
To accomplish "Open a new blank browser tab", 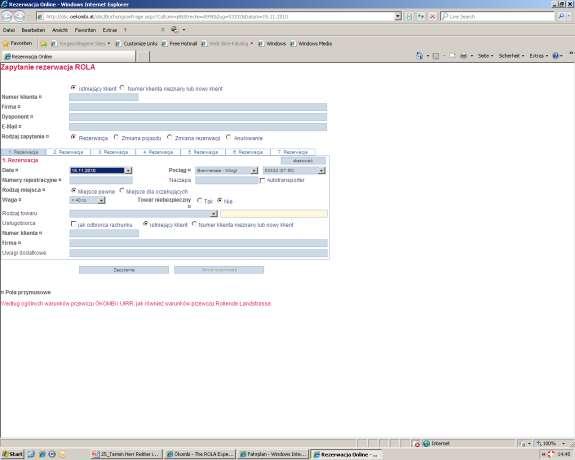I will click(143, 56).
